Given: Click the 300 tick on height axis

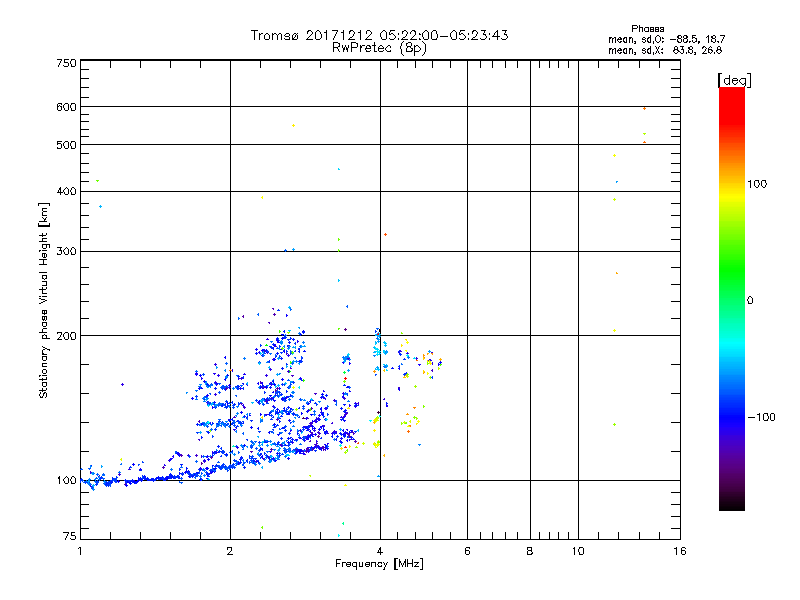Looking at the screenshot, I should 66,251.
